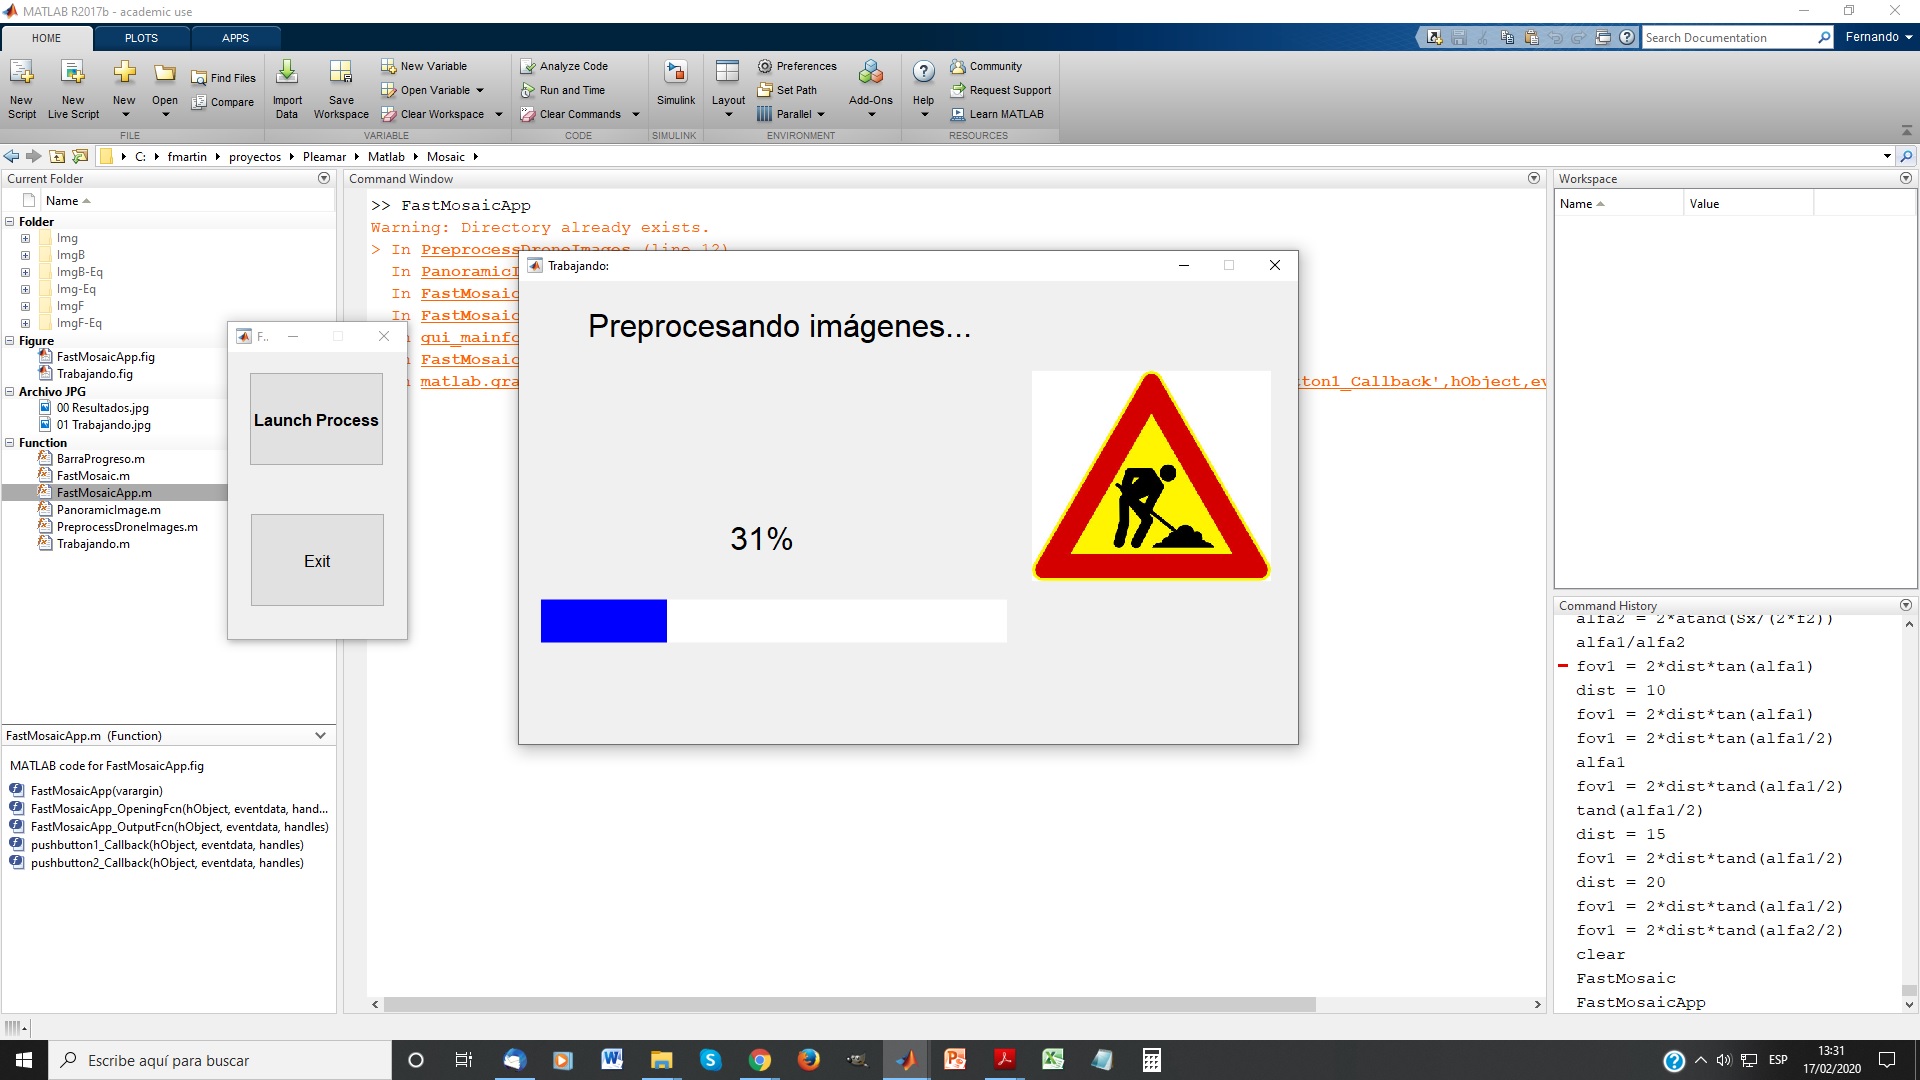1920x1080 pixels.
Task: Click the Search Documentation field
Action: pos(1729,37)
